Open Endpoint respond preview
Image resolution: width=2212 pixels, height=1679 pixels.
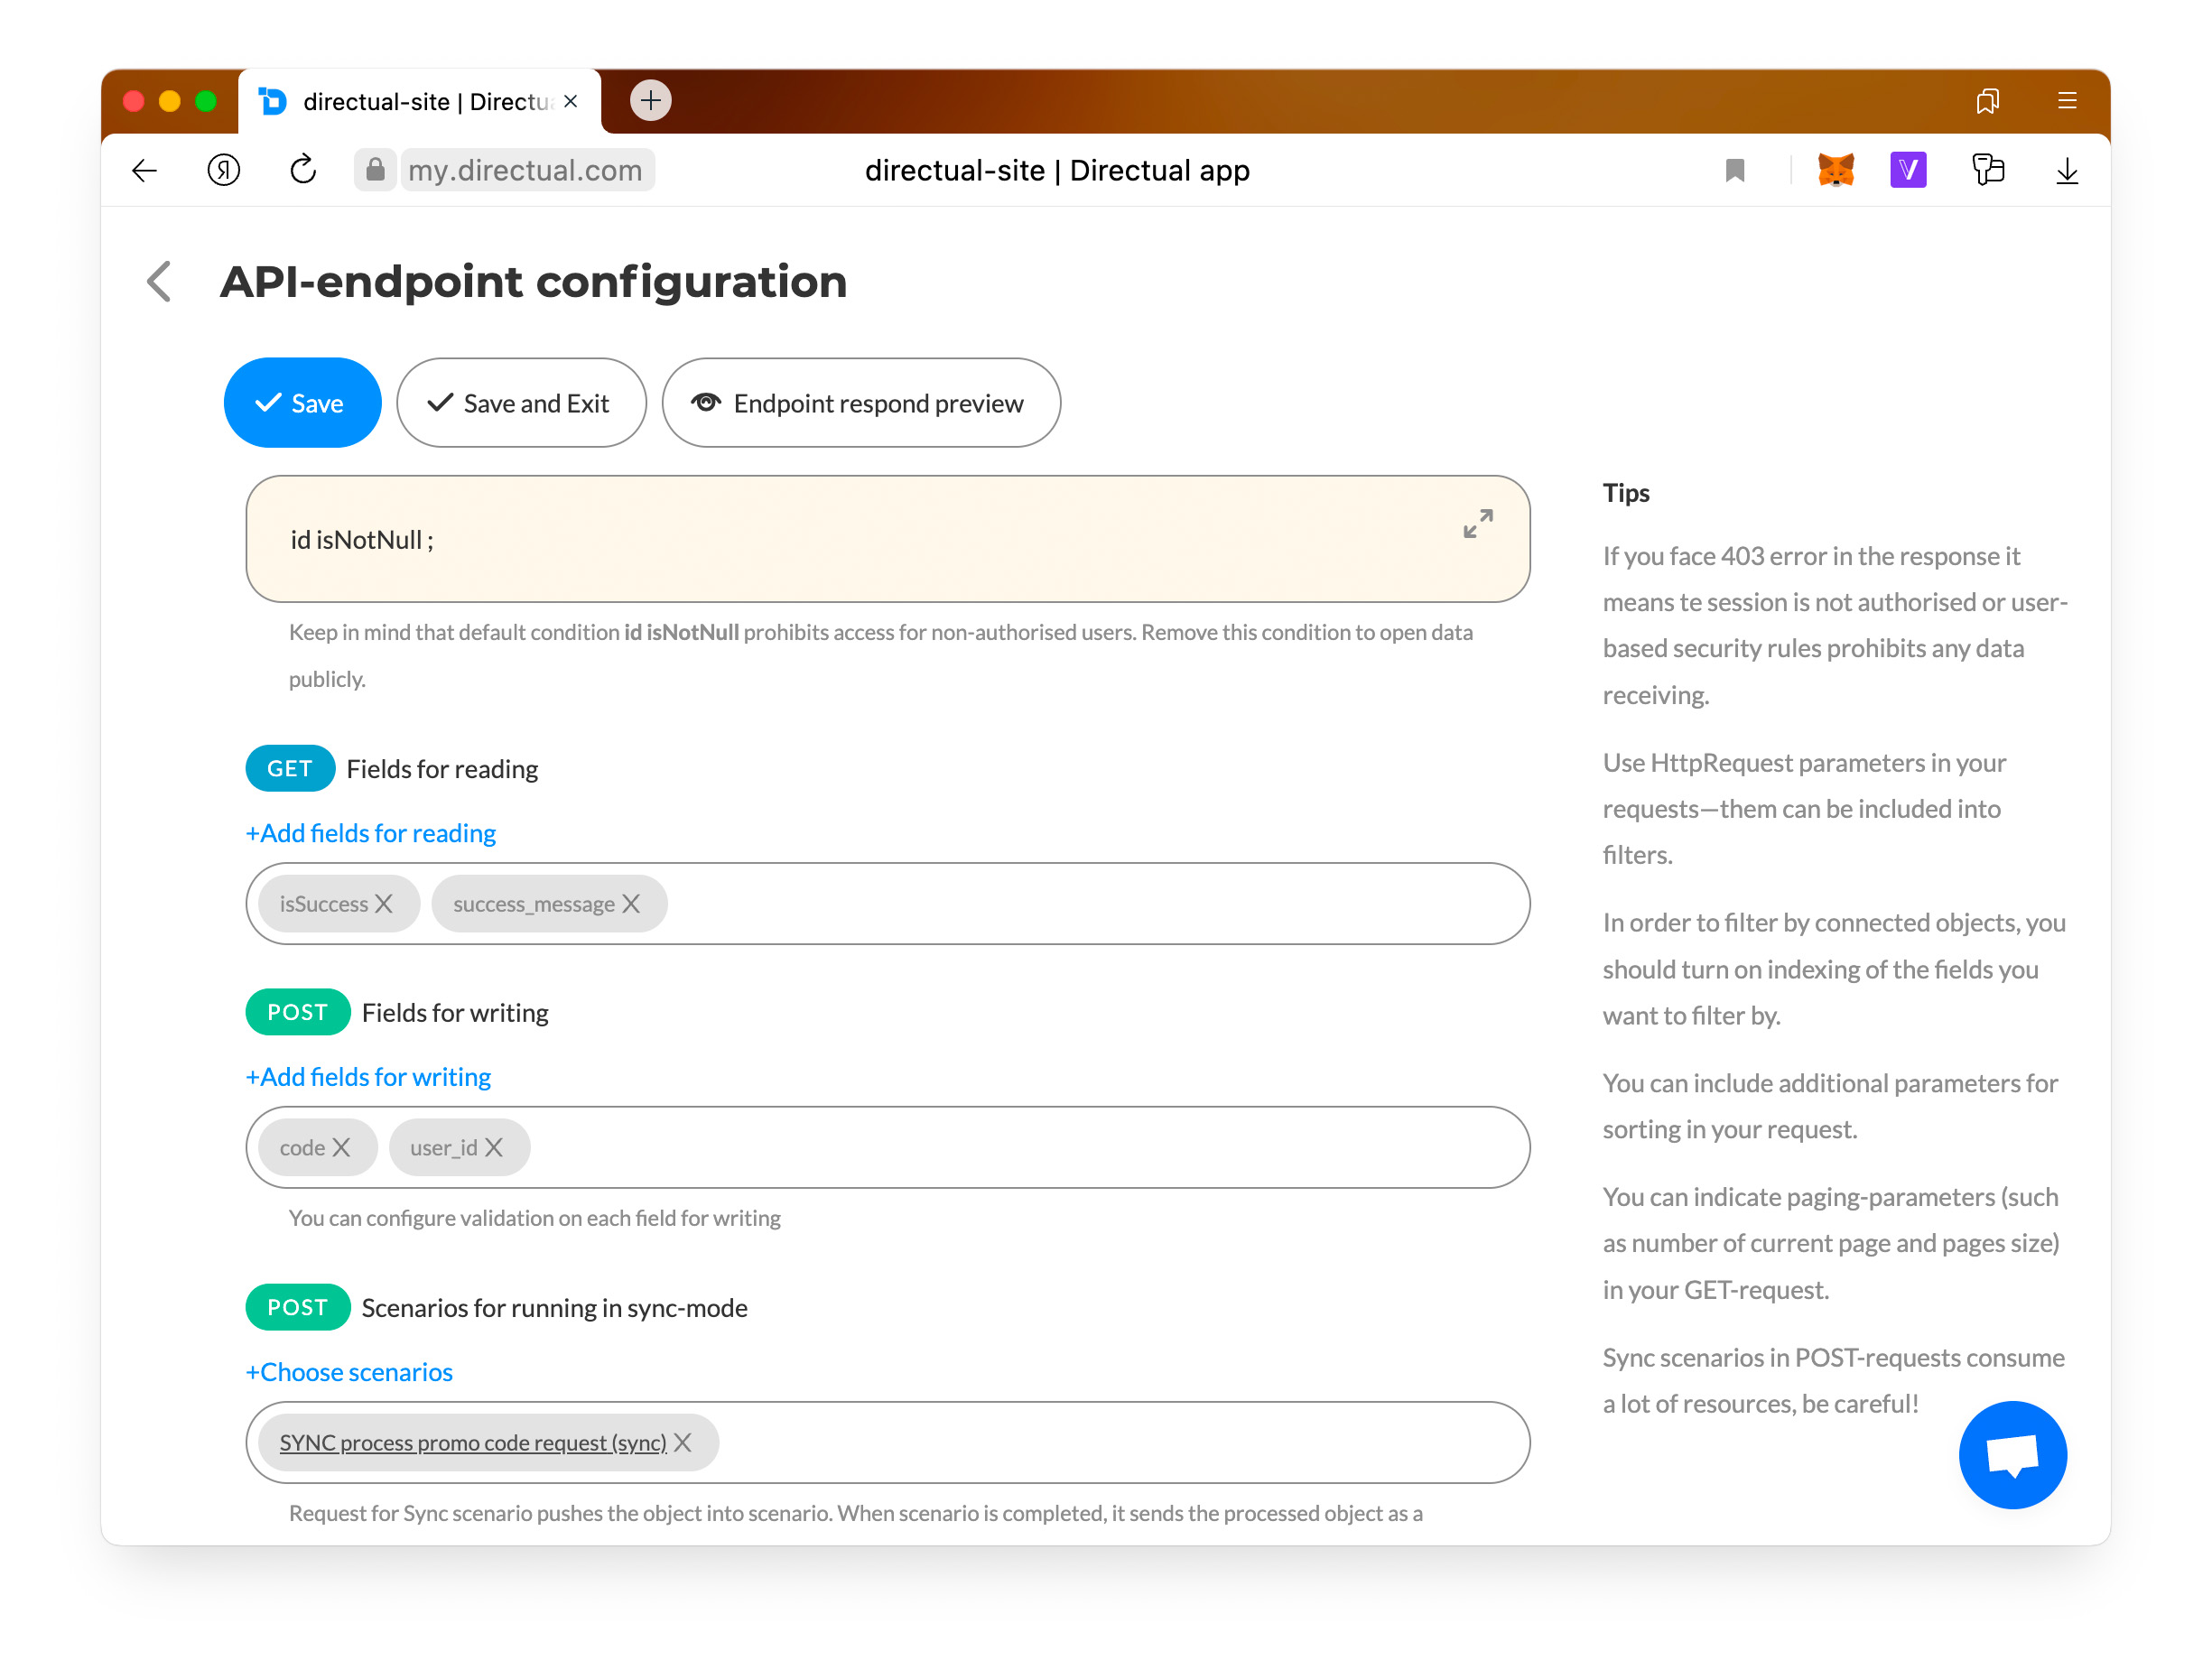[860, 403]
